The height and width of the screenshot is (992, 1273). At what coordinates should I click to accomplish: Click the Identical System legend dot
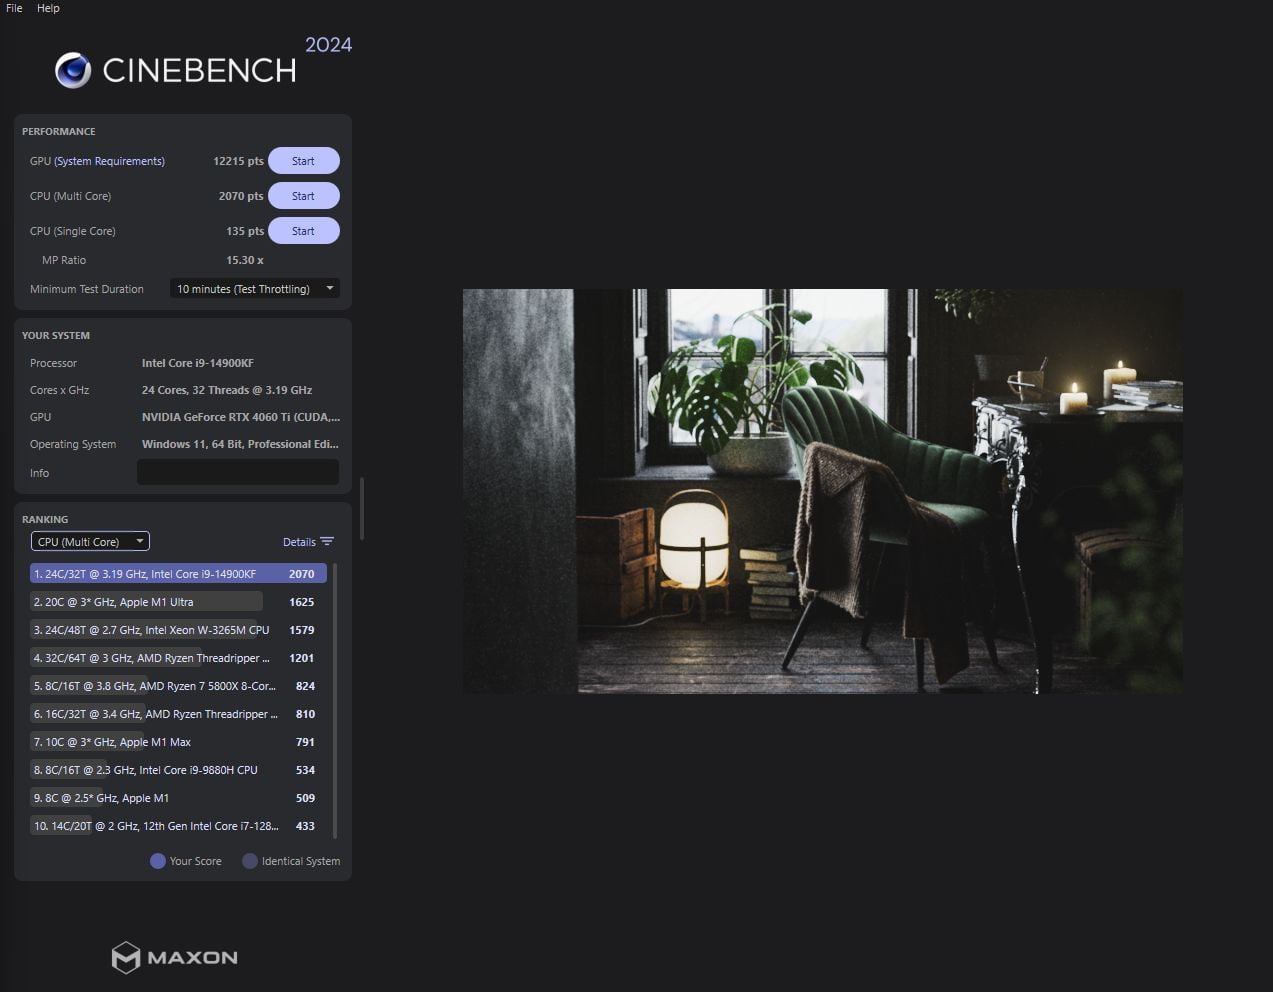250,861
